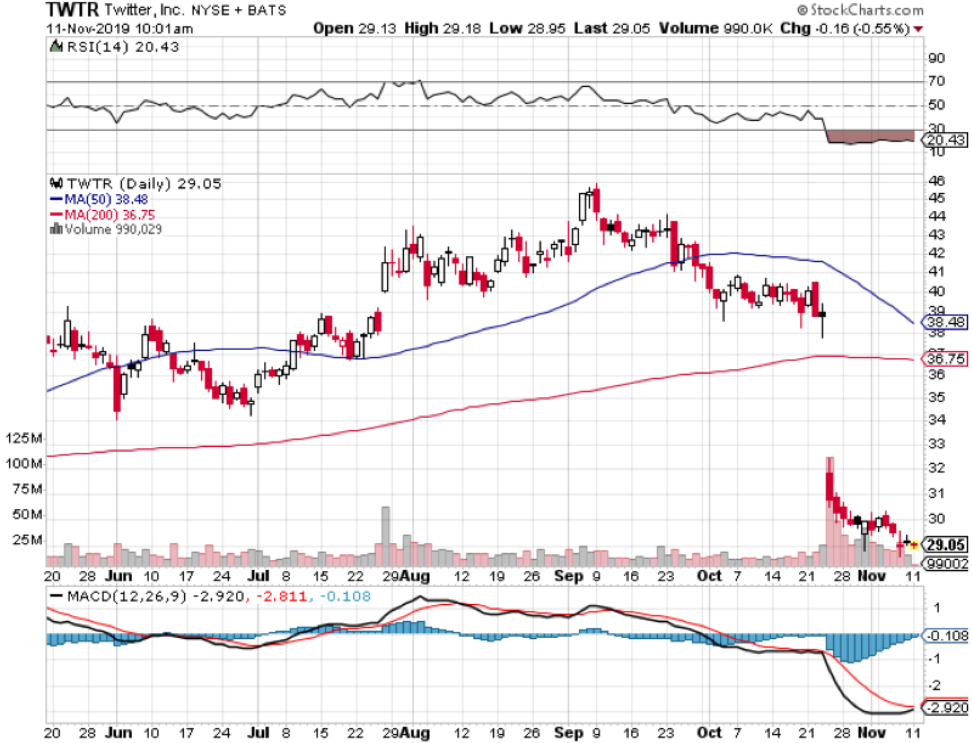Screen dimensions: 972x743
Task: Click the 75M volume axis label
Action: coord(27,490)
